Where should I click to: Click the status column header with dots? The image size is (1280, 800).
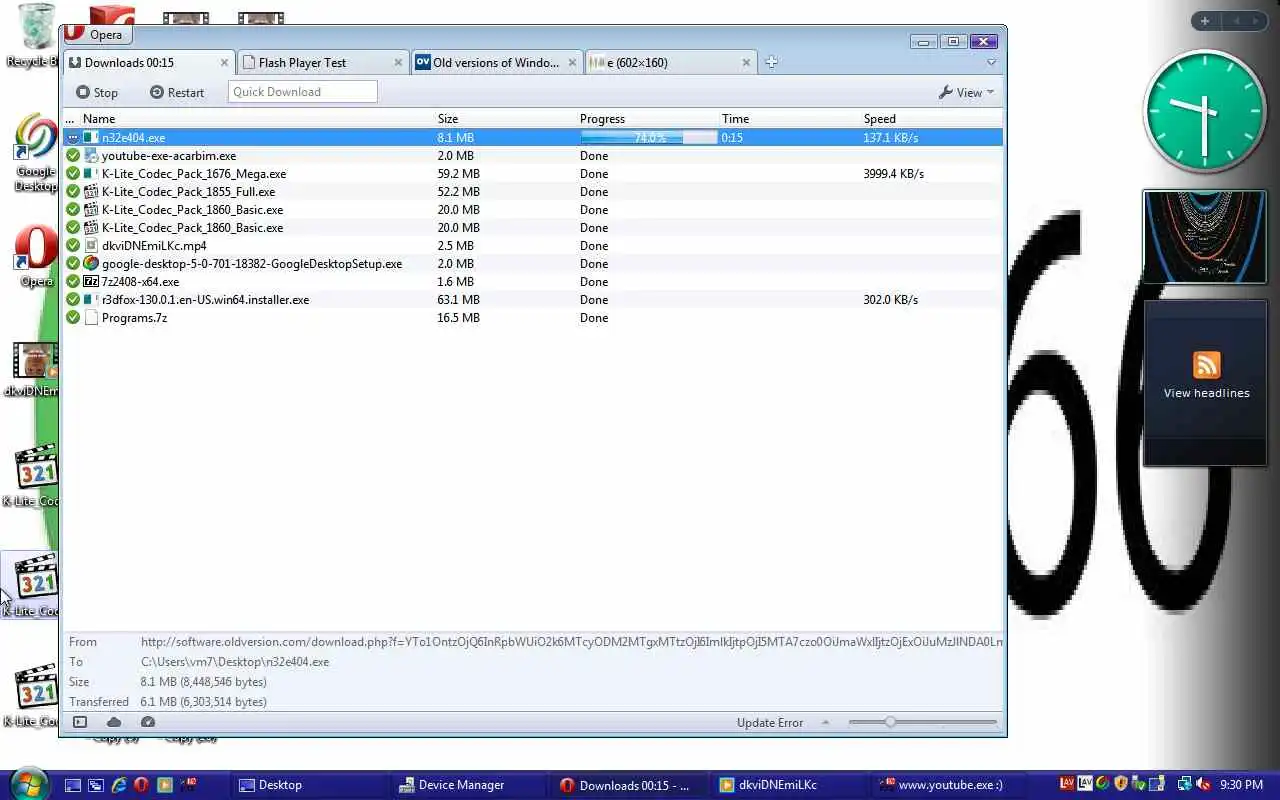coord(70,119)
